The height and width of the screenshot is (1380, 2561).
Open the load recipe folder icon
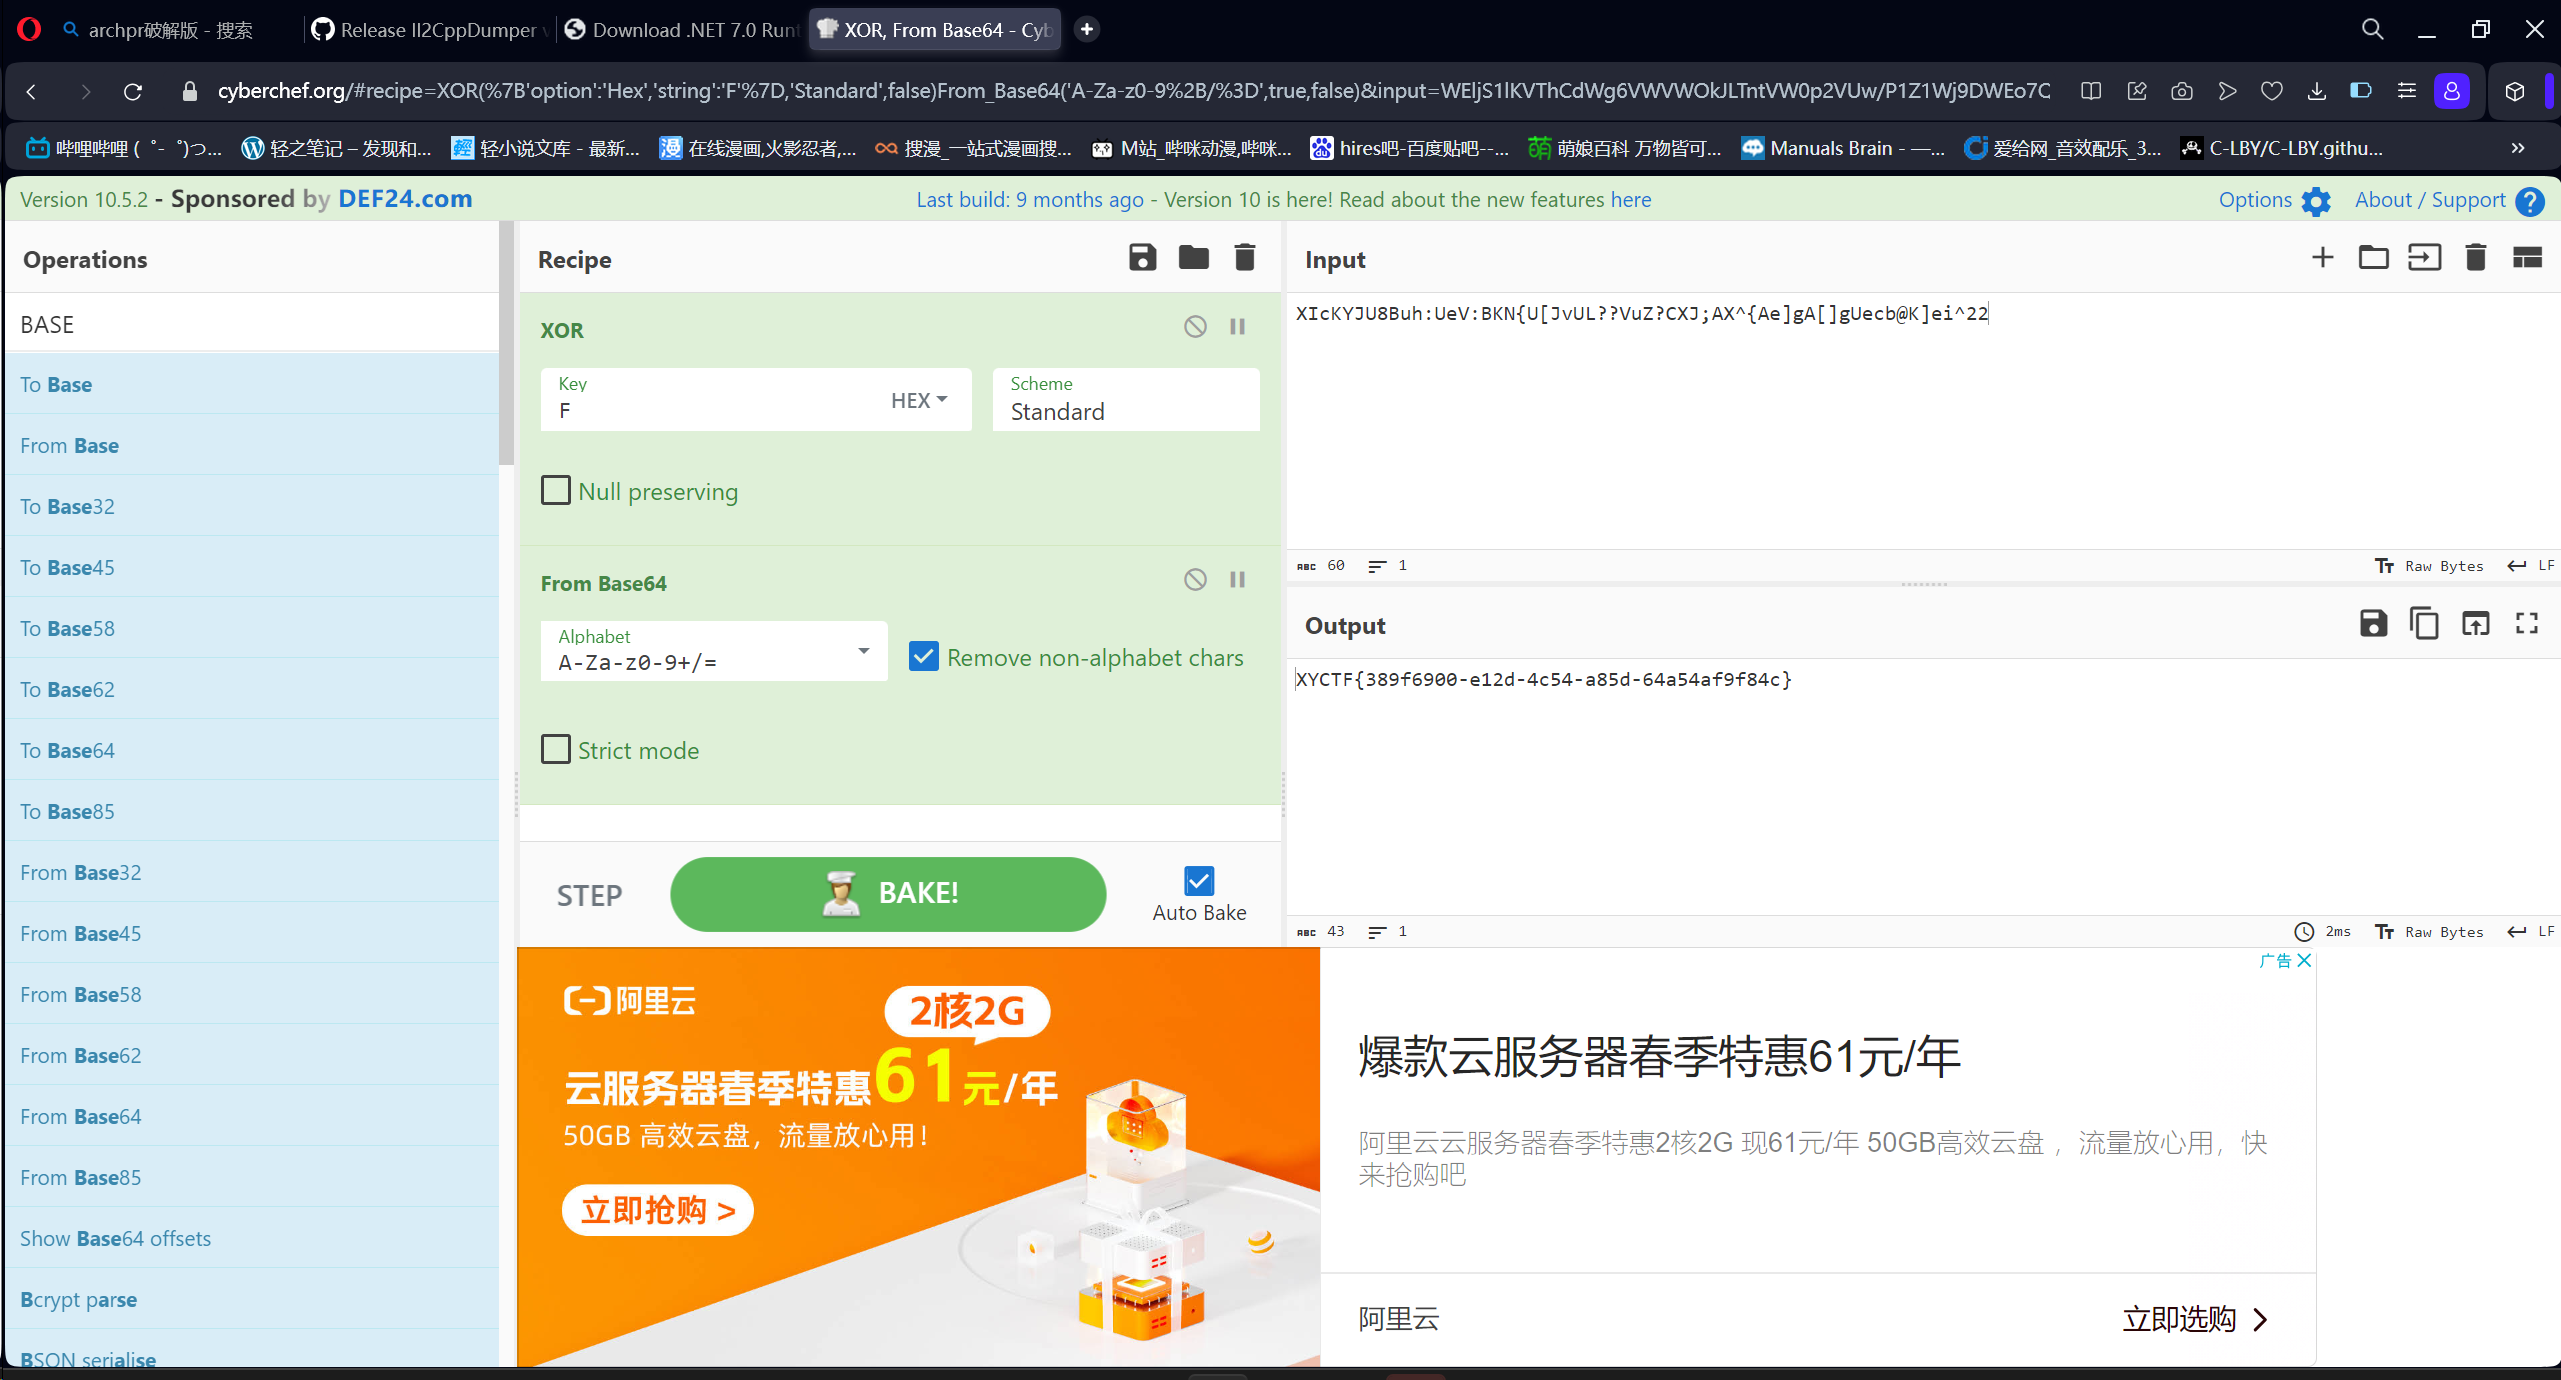click(1193, 257)
